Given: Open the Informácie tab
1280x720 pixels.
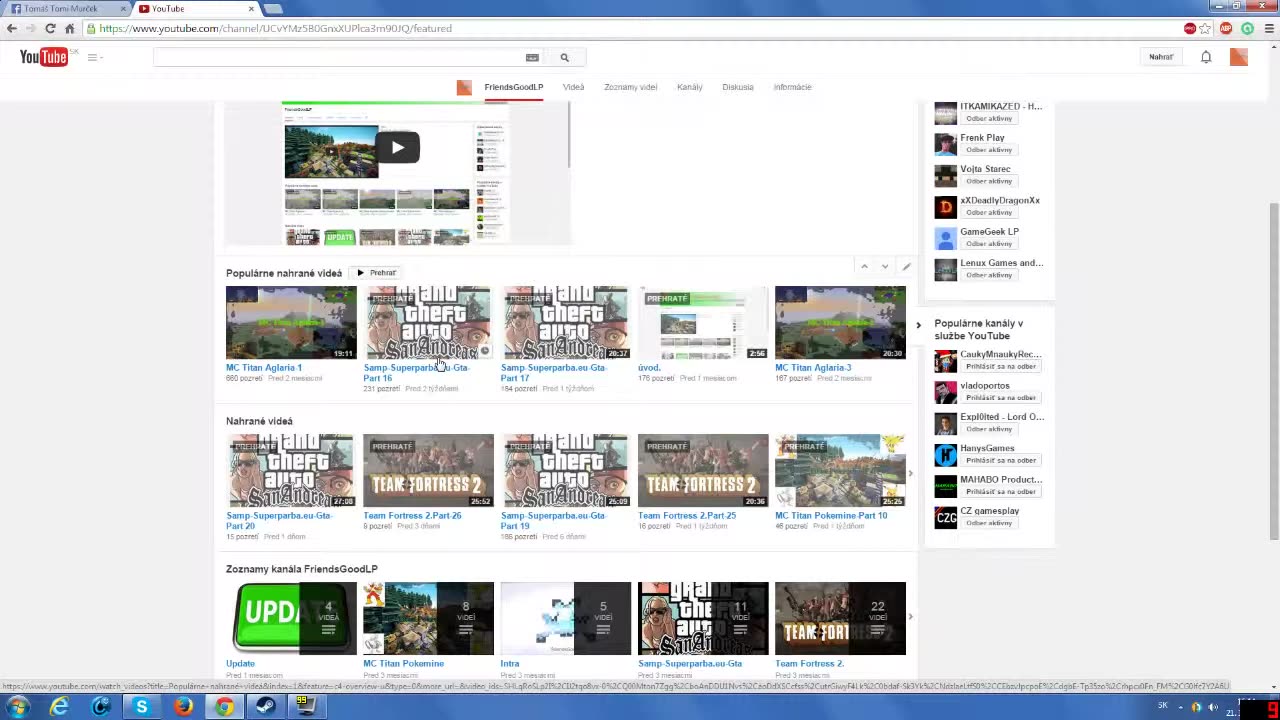Looking at the screenshot, I should pyautogui.click(x=792, y=87).
